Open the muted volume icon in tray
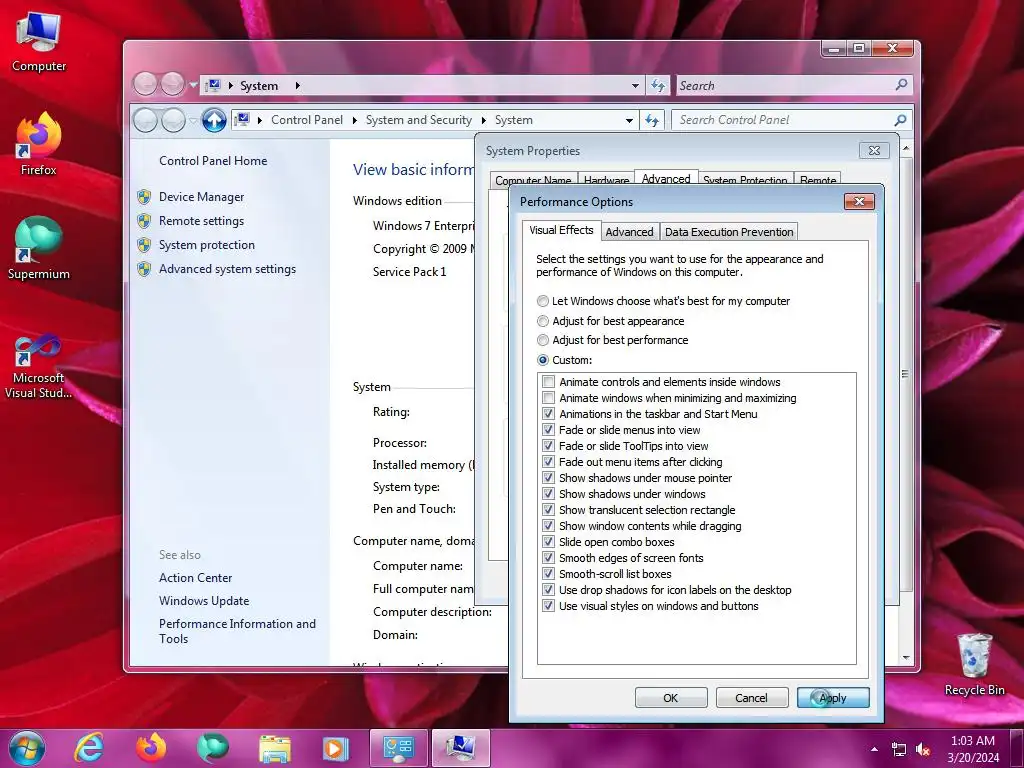Viewport: 1024px width, 768px height. (x=923, y=749)
